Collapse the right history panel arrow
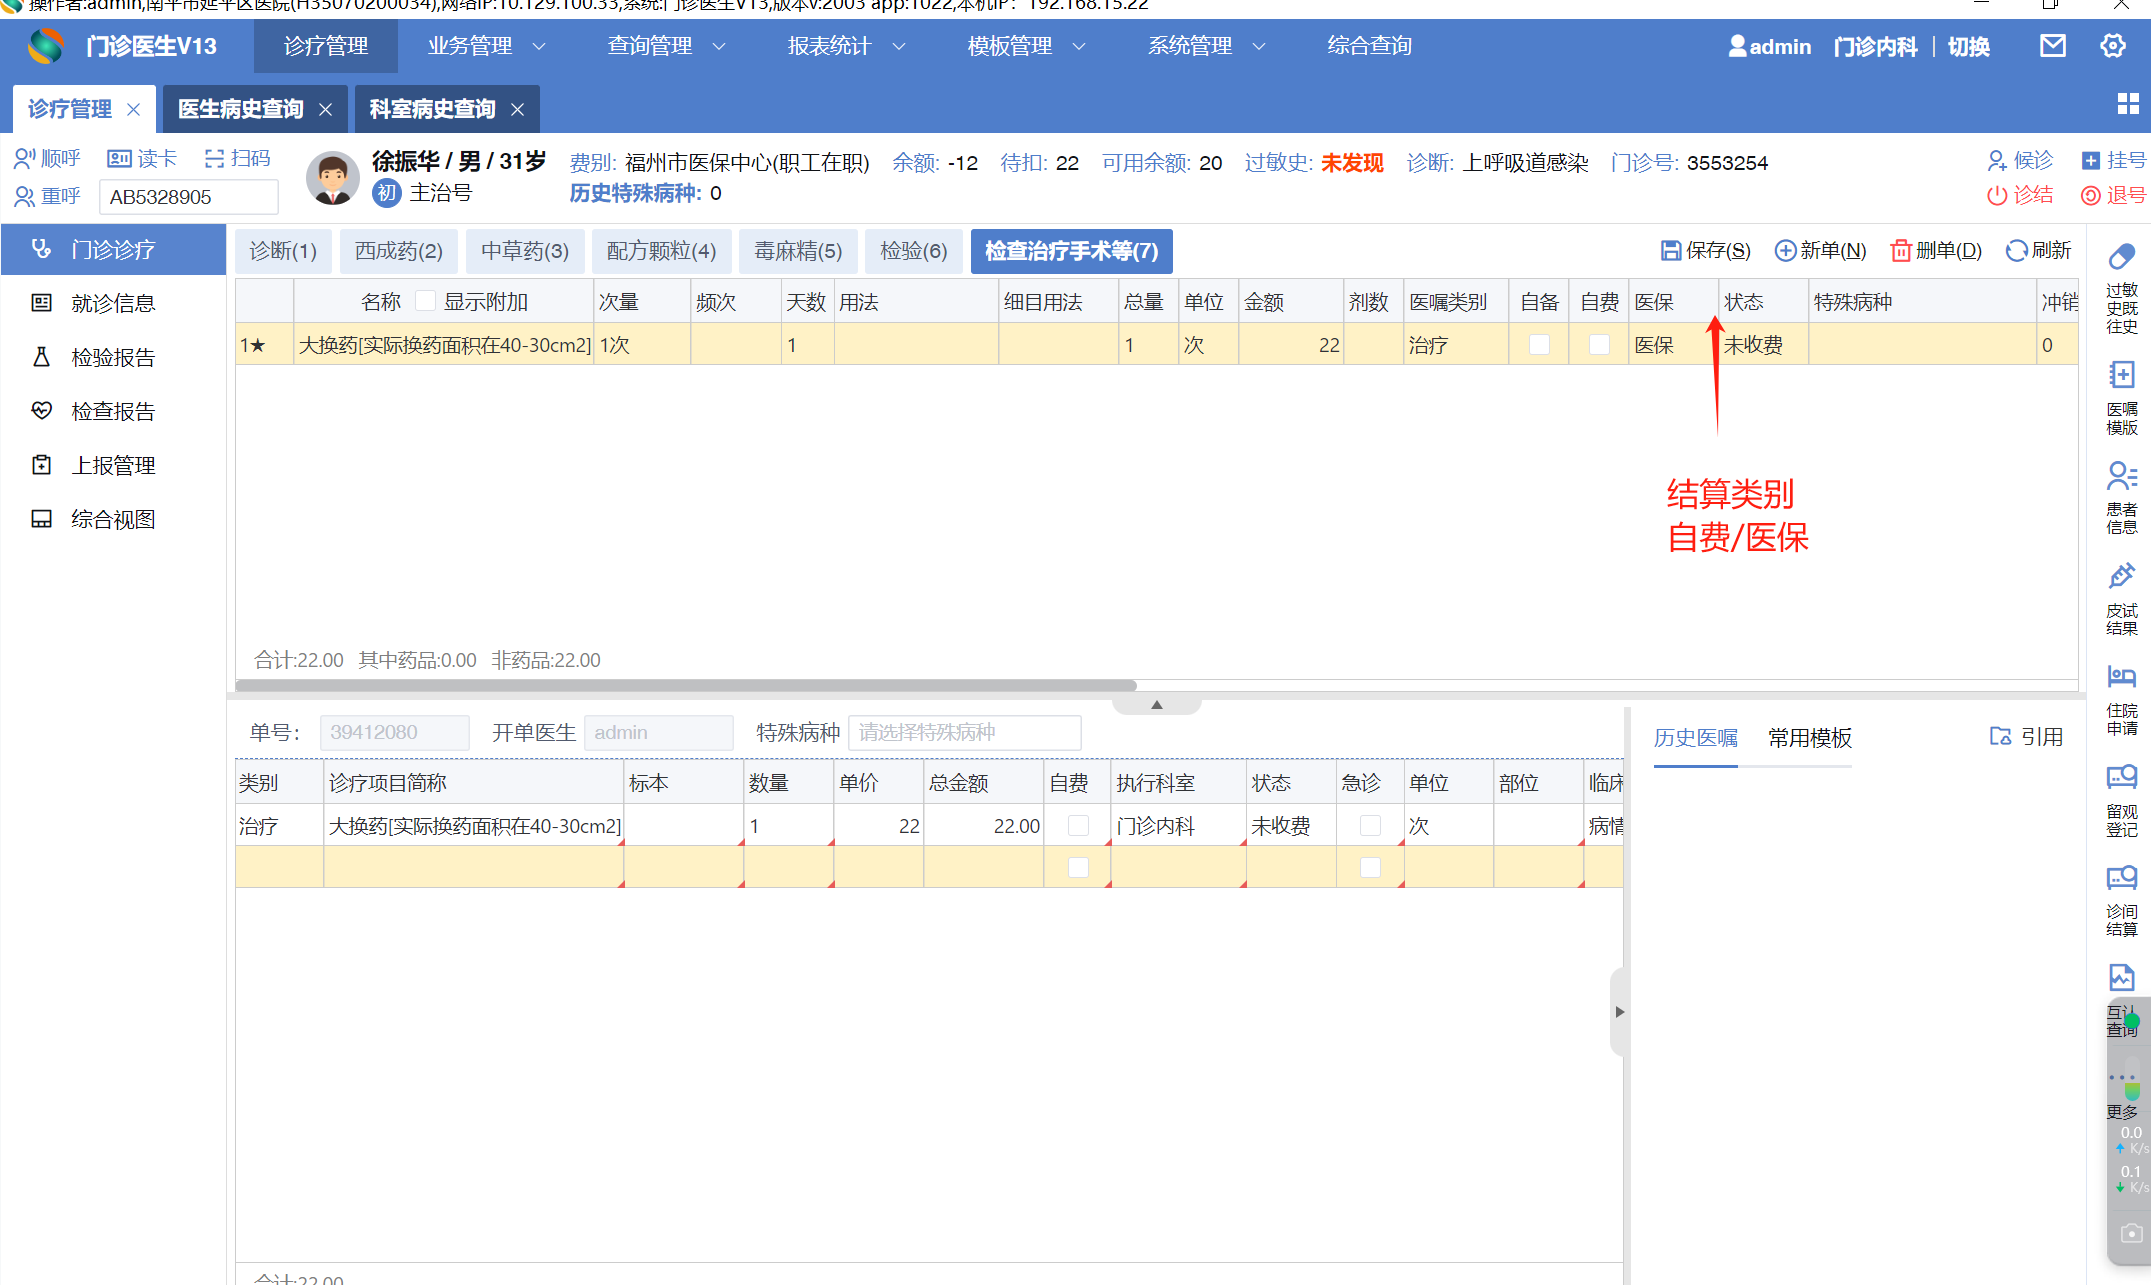 tap(1619, 1012)
